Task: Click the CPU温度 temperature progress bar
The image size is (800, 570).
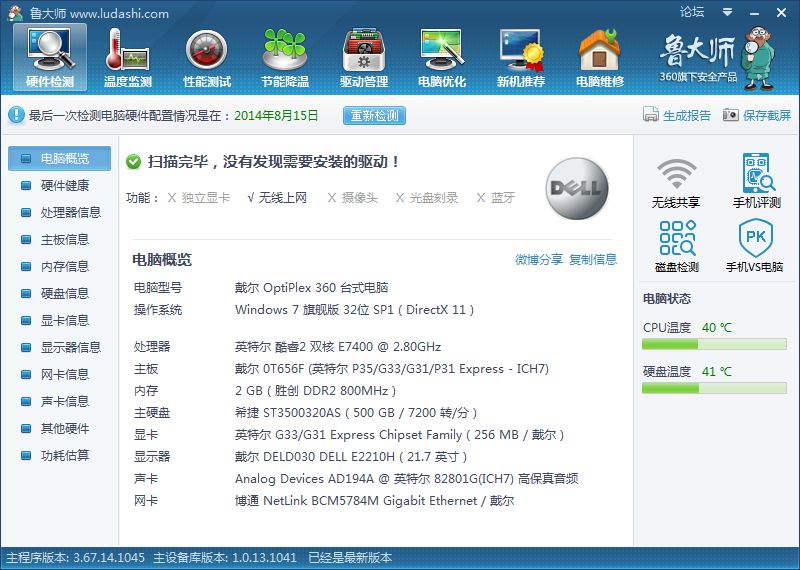Action: [714, 345]
